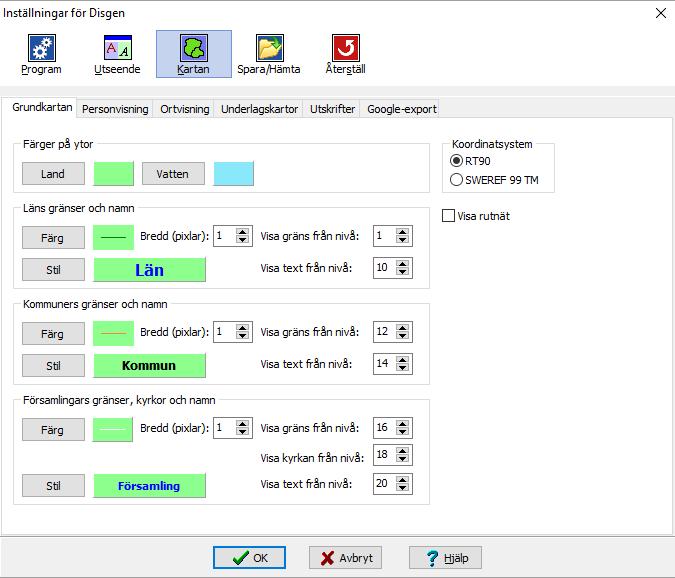Decrease Läns Visa text från nivå
This screenshot has width=675, height=578.
point(403,272)
